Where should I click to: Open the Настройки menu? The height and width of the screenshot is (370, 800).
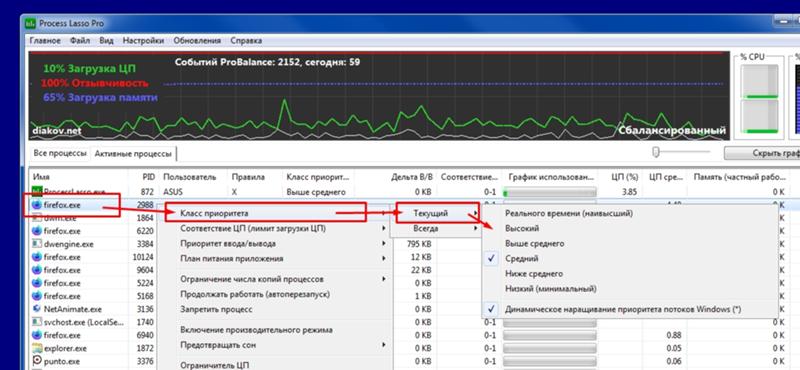click(143, 41)
